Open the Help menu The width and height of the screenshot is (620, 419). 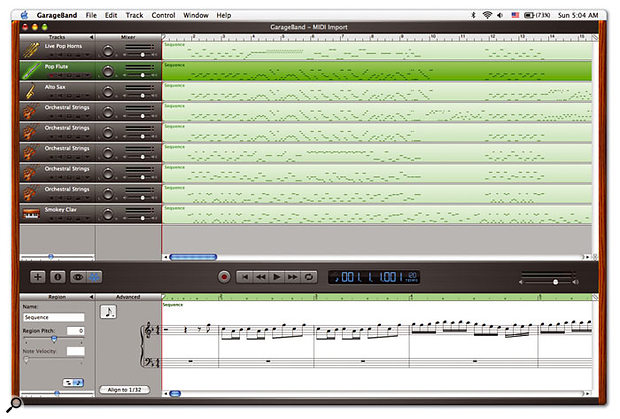point(223,15)
